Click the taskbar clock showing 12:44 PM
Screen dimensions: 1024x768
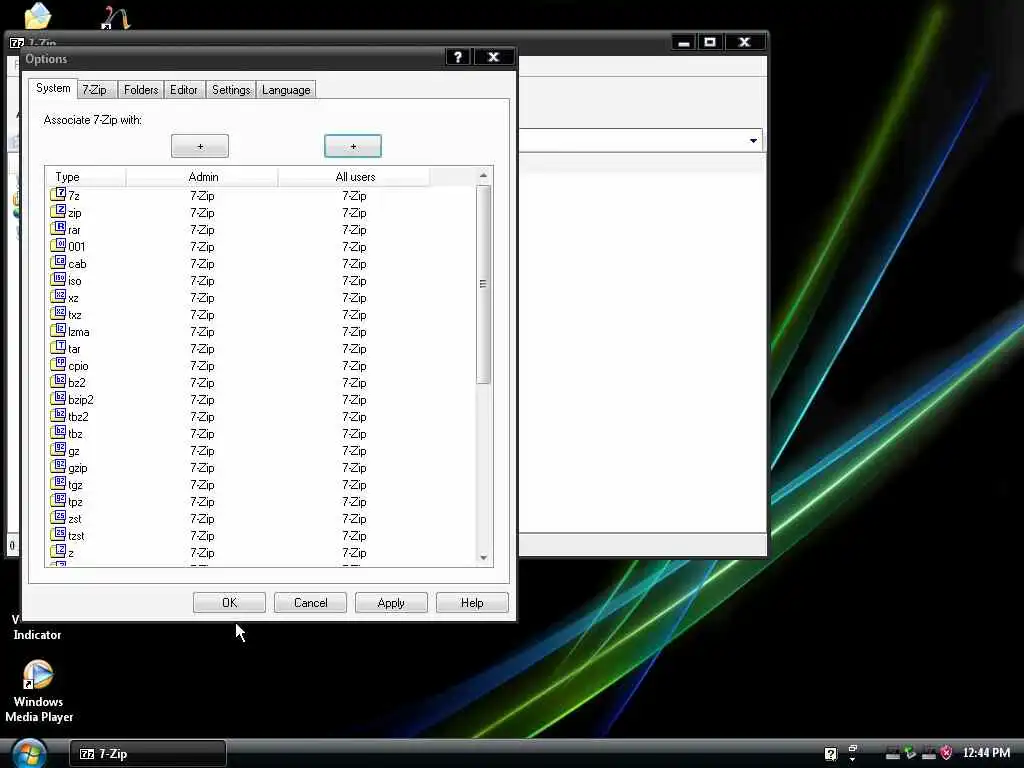pyautogui.click(x=986, y=753)
